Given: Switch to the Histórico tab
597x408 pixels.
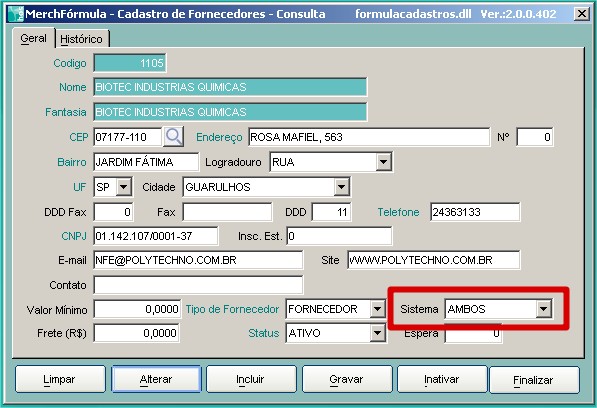Looking at the screenshot, I should (81, 39).
